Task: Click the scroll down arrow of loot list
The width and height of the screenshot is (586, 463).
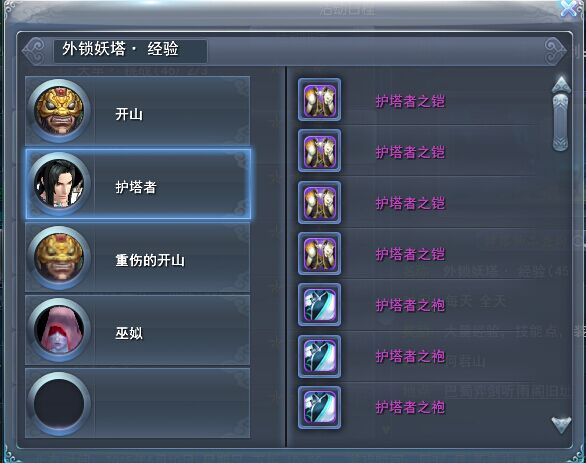Action: (561, 425)
